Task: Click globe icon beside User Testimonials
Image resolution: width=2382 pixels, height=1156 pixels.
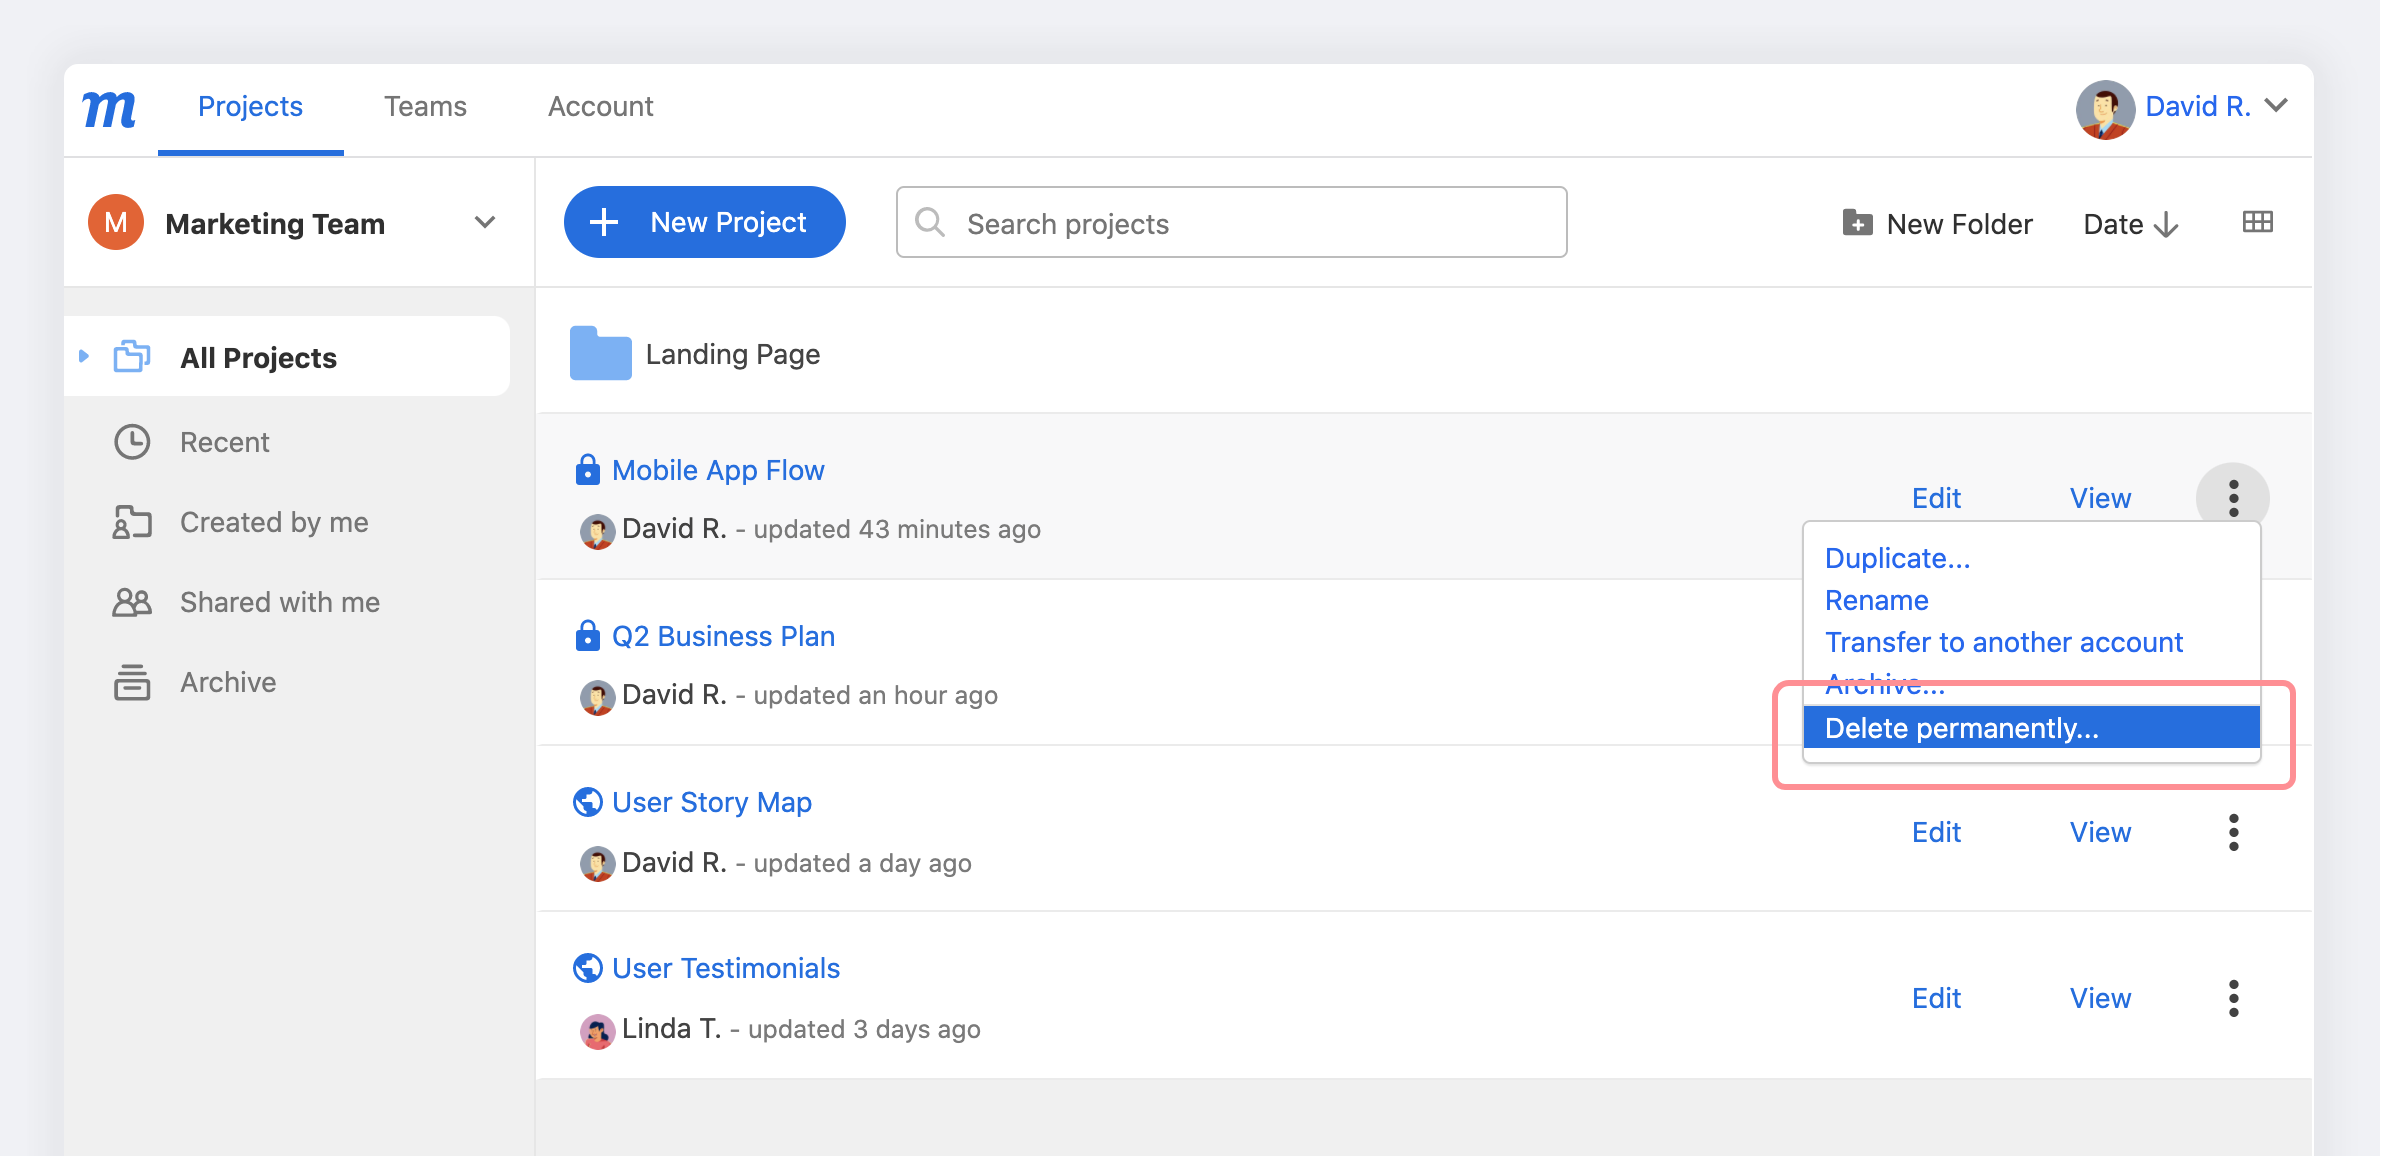Action: pyautogui.click(x=587, y=968)
